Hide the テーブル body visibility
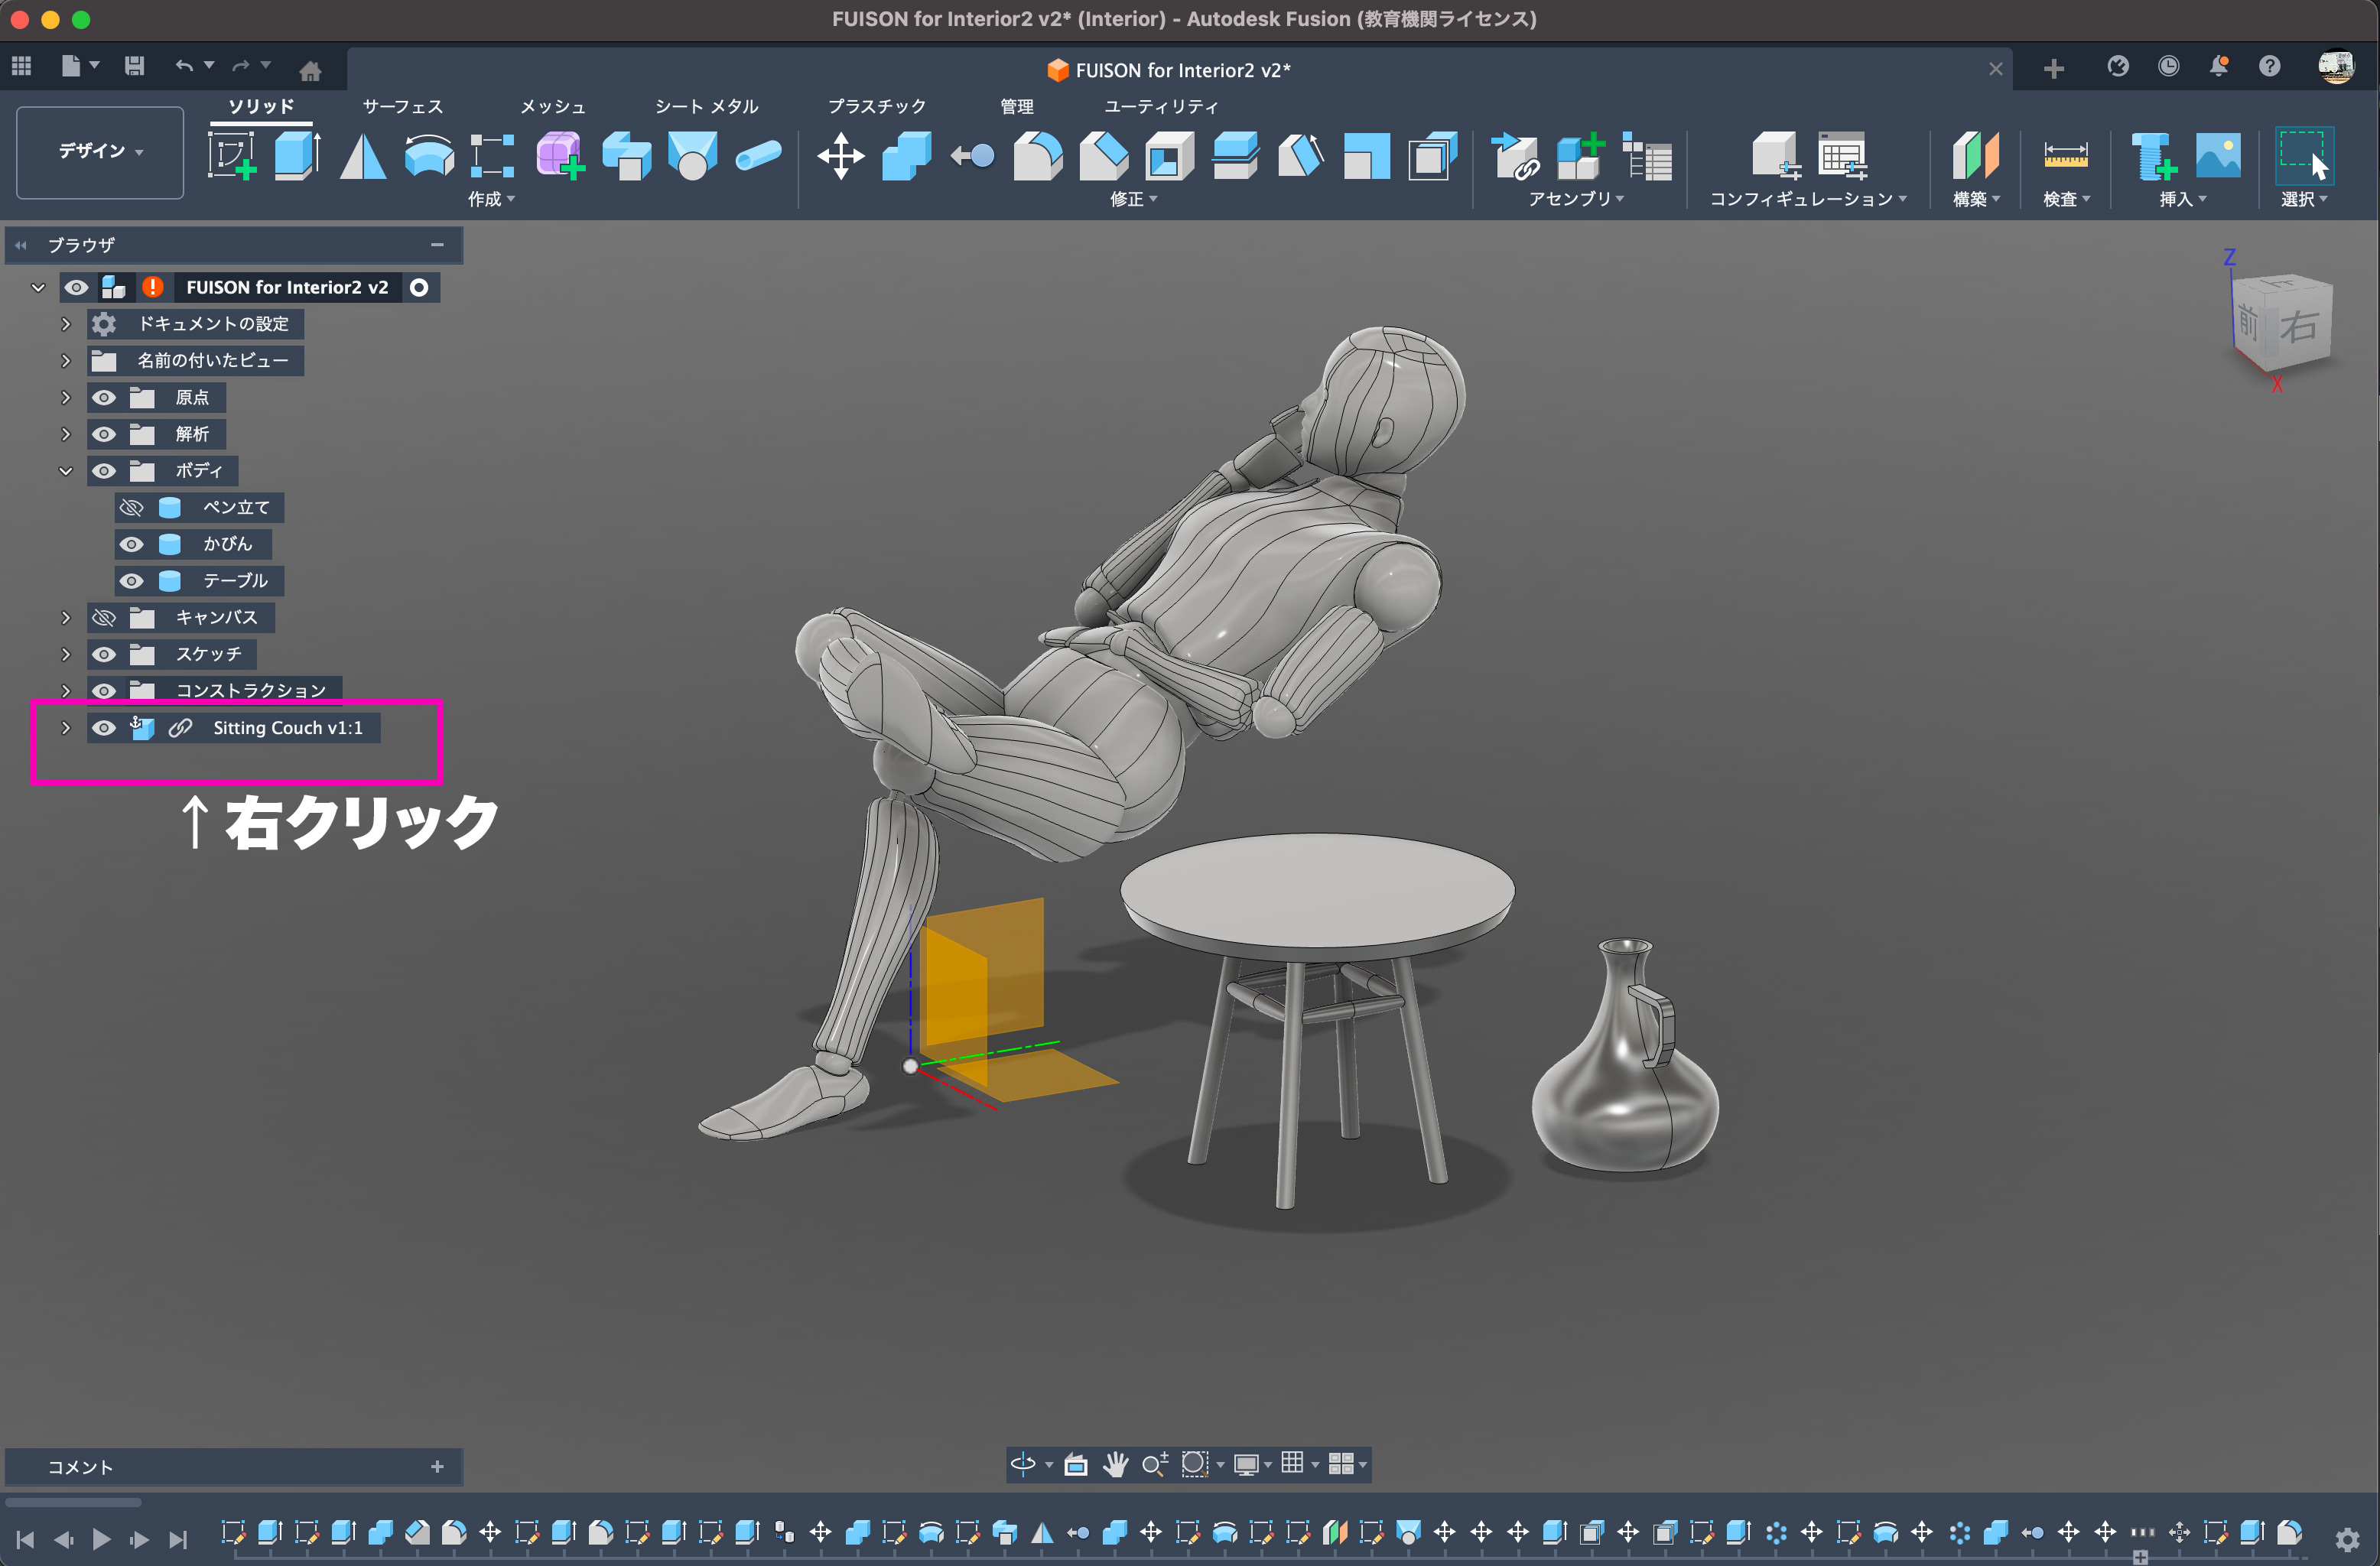Viewport: 2380px width, 1566px height. tap(131, 581)
